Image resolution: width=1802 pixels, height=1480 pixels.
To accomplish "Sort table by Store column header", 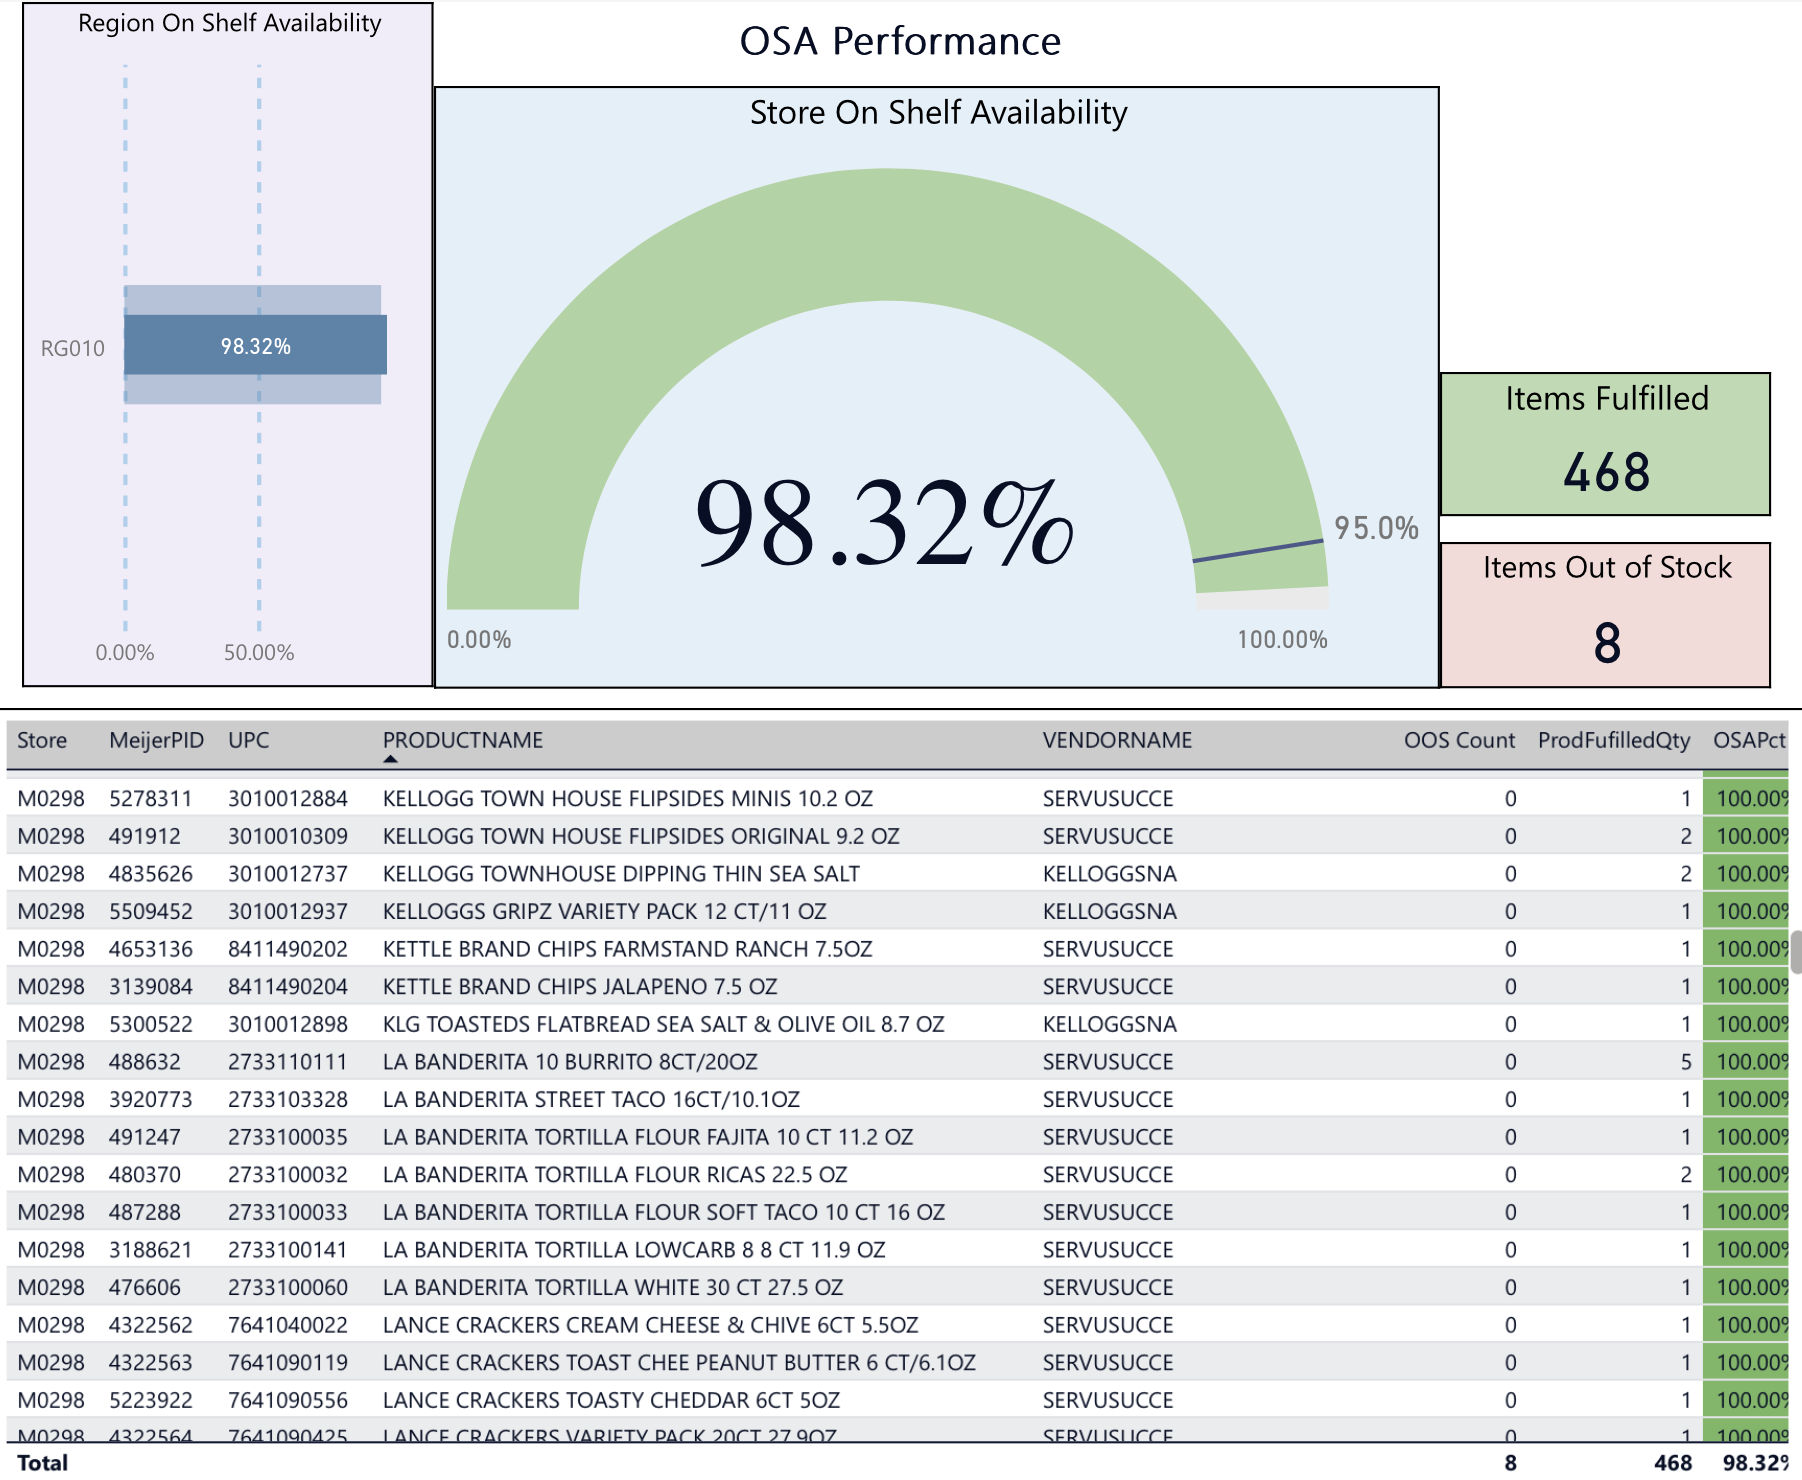I will click(x=42, y=741).
